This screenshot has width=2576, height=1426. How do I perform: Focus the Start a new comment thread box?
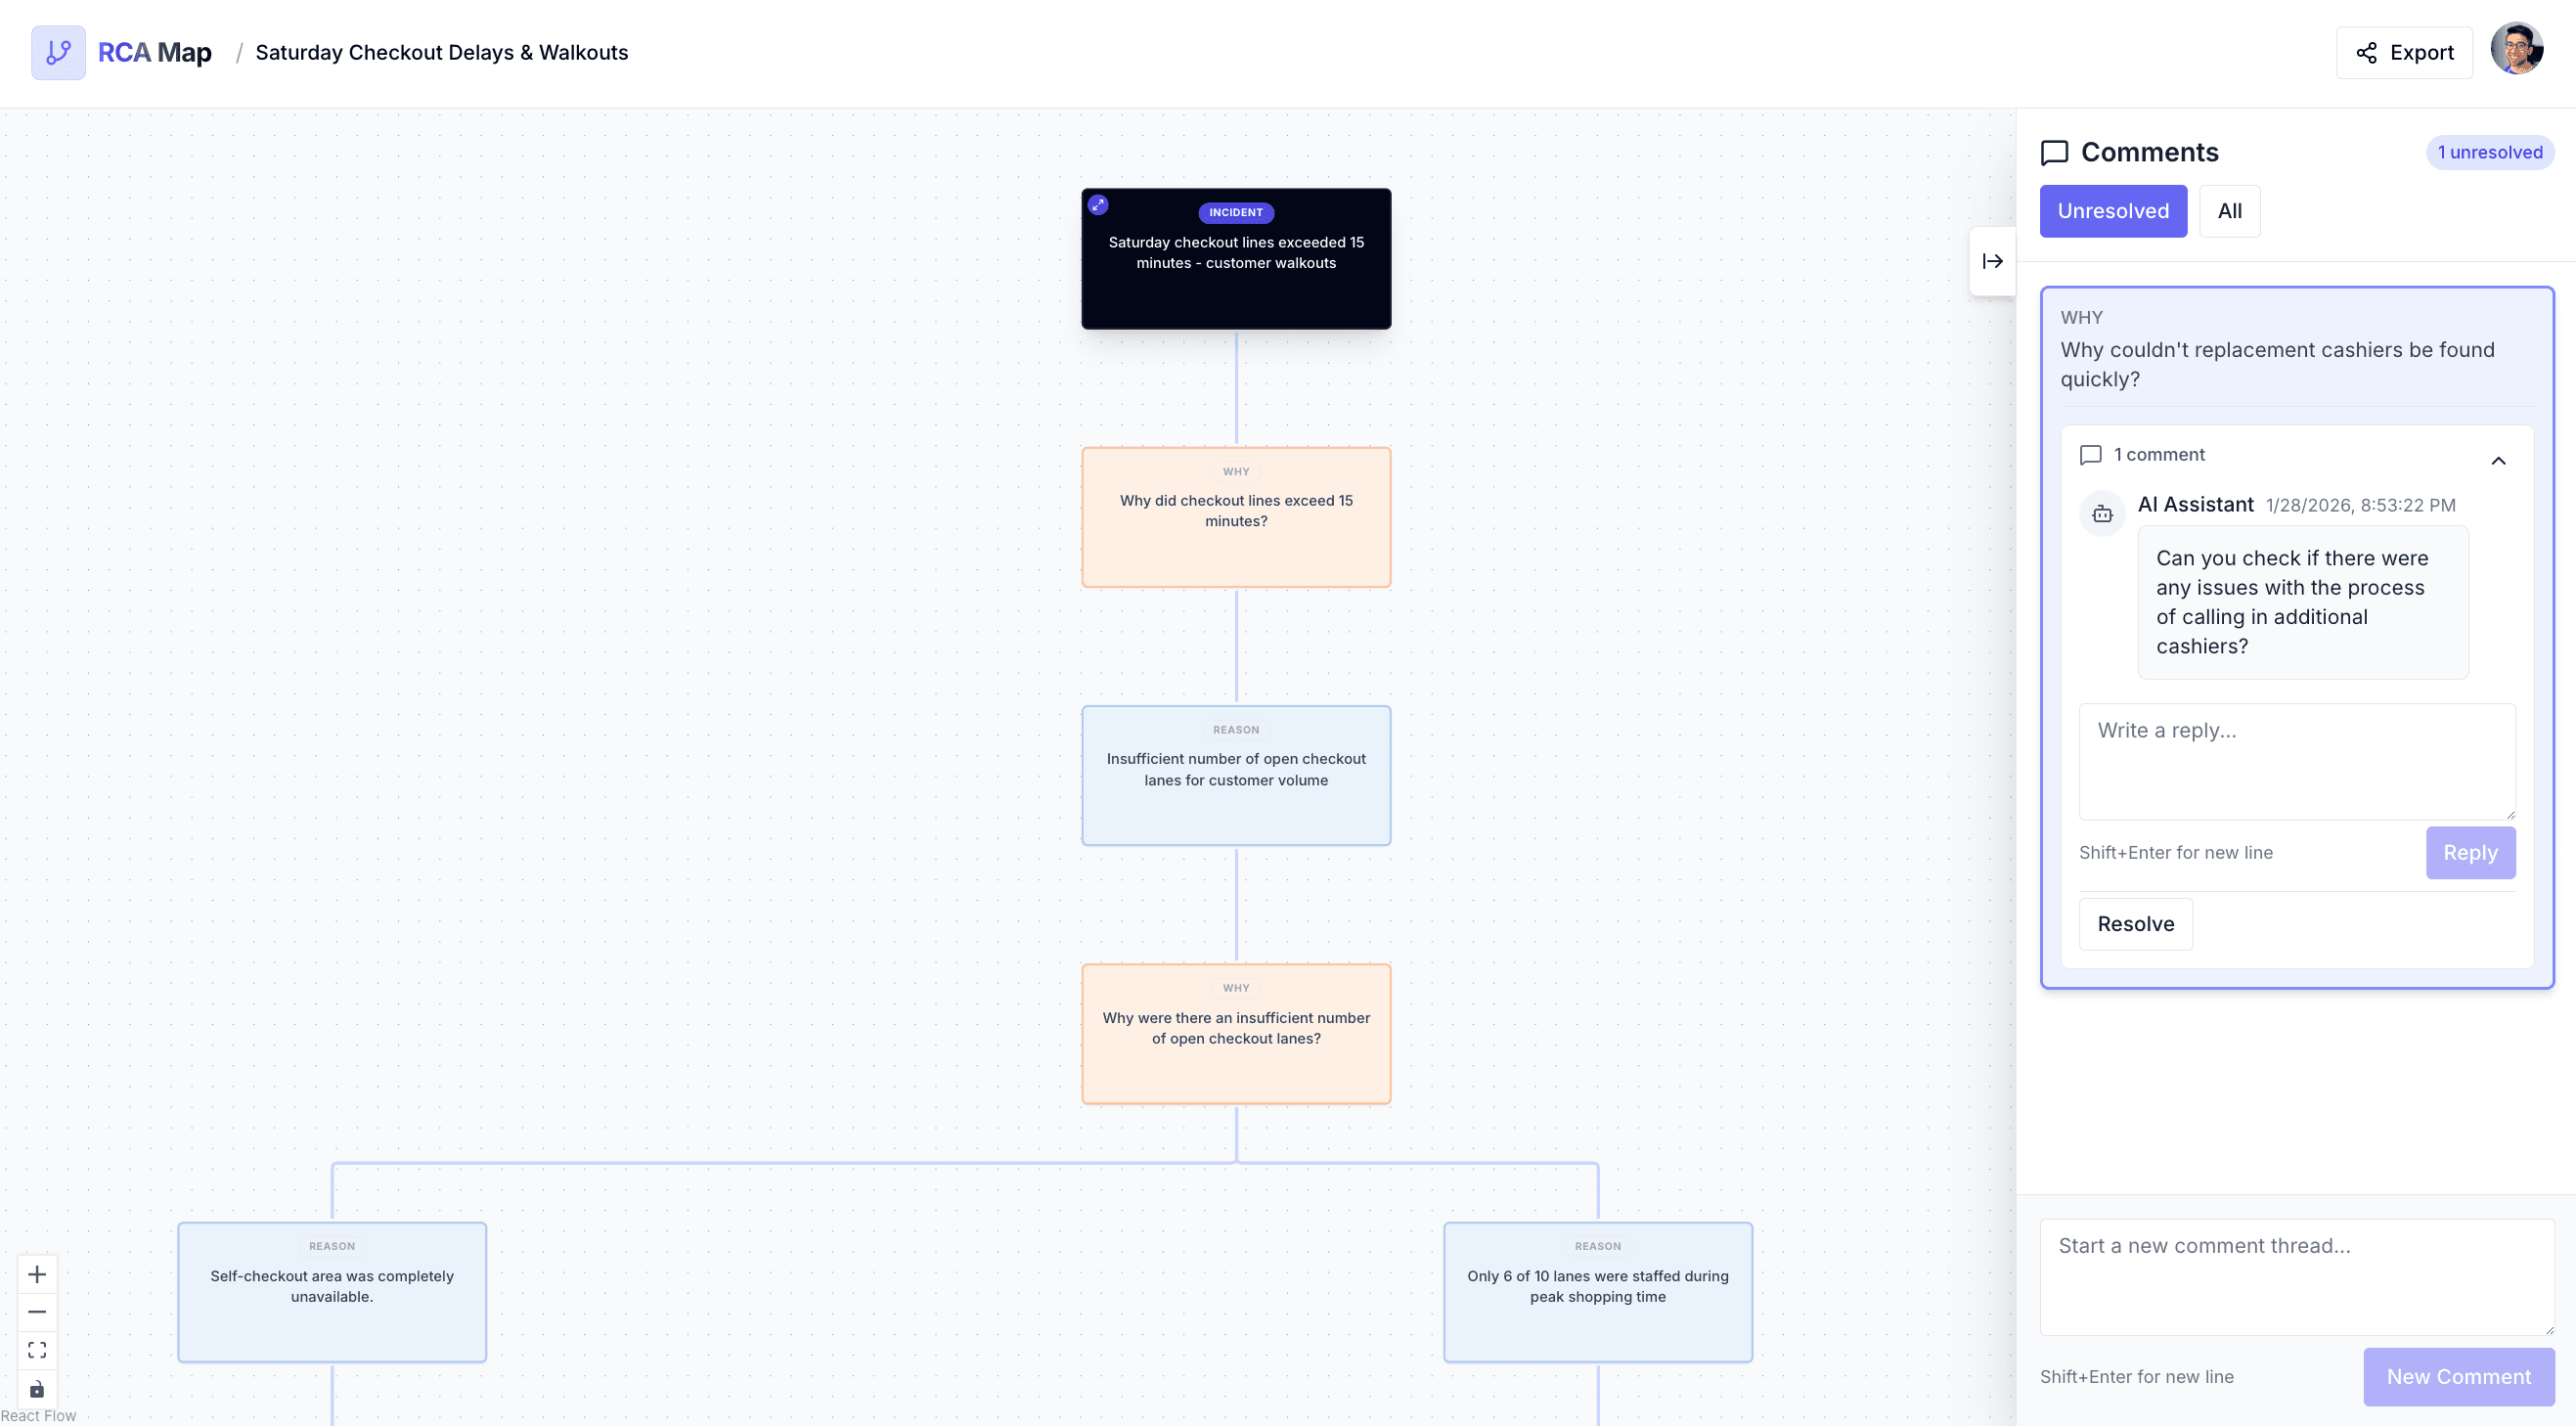pos(2297,1277)
